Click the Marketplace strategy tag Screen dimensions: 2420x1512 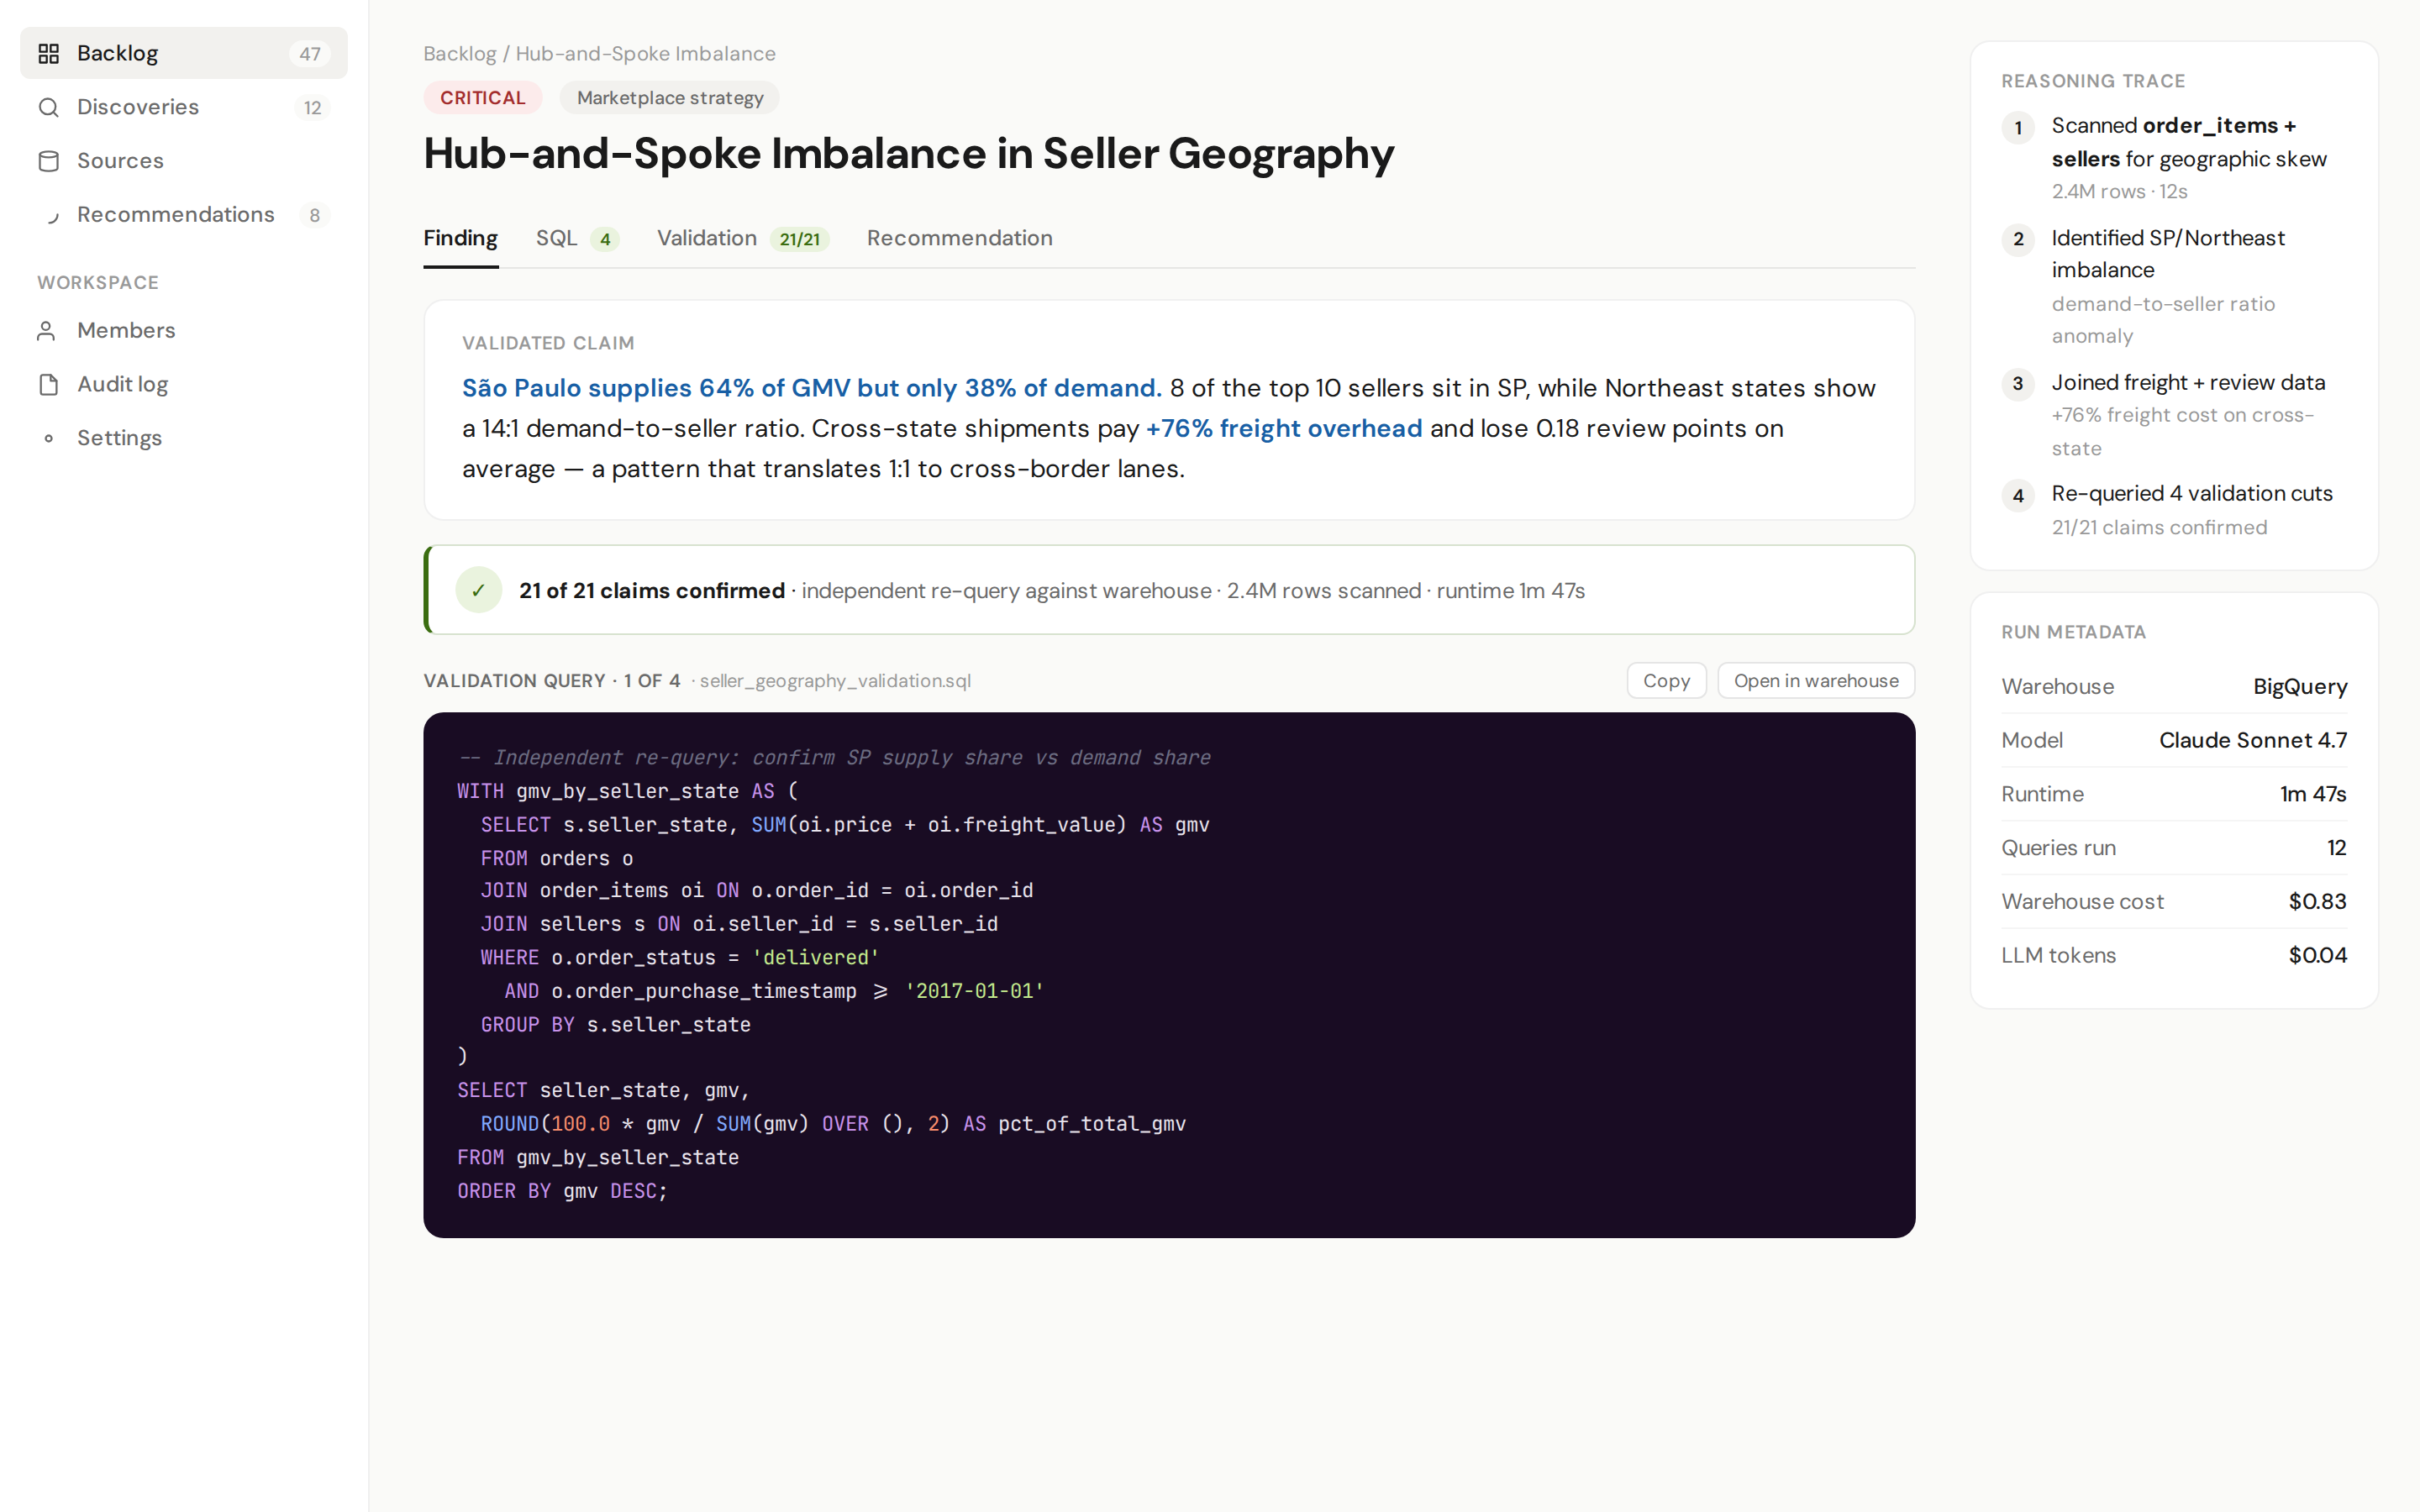click(669, 98)
